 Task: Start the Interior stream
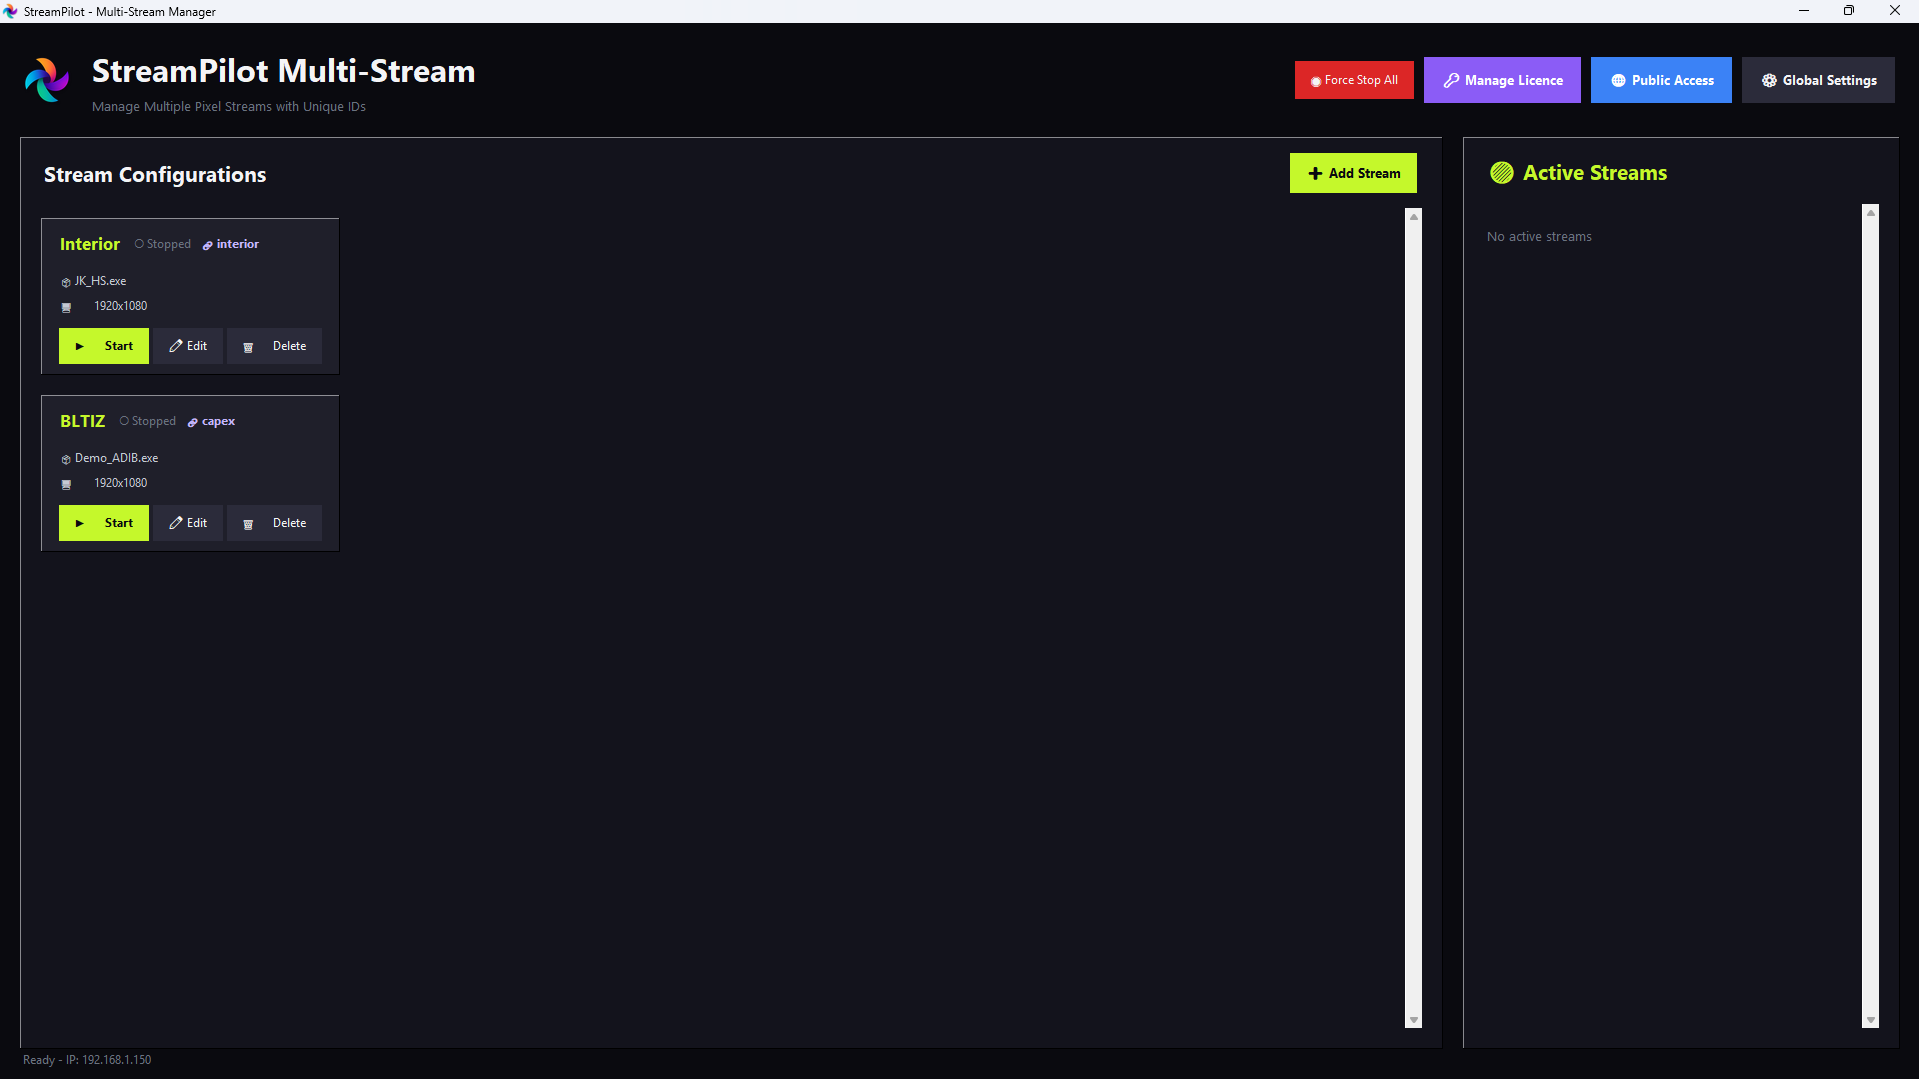coord(104,346)
